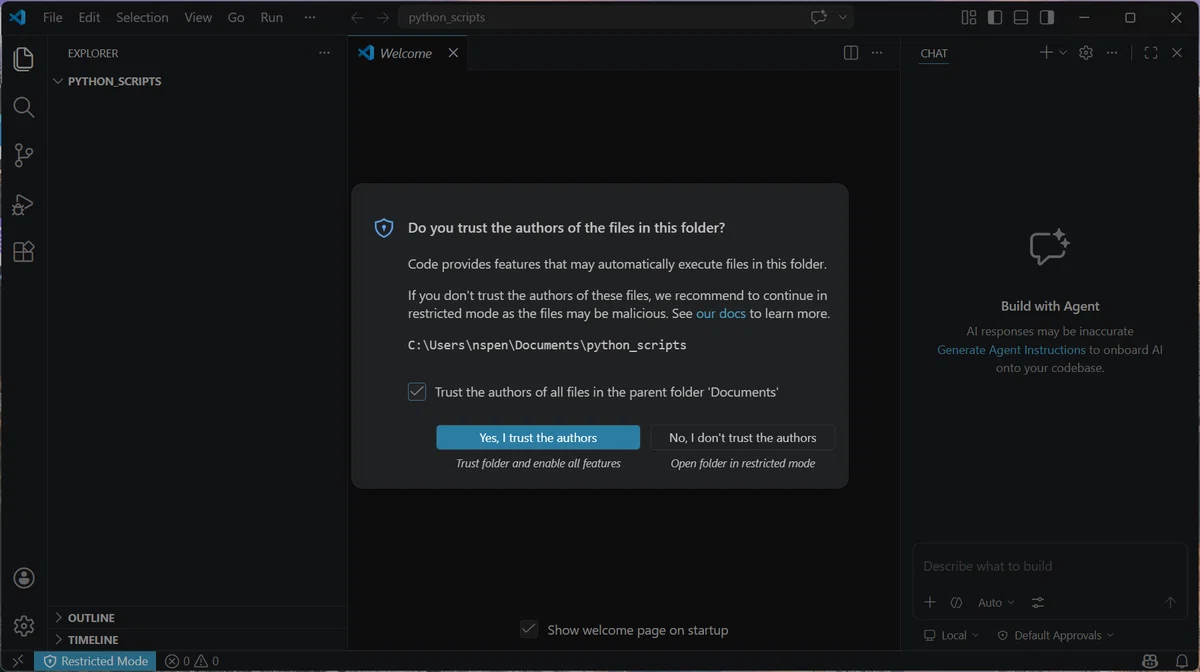
Task: Click the VS Code logo in title bar
Action: 17,18
